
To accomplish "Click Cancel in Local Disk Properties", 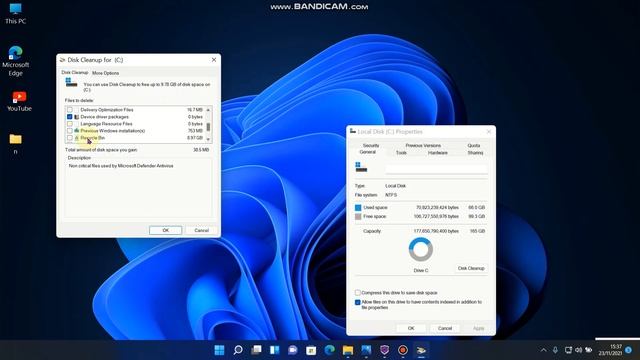I will pos(445,328).
